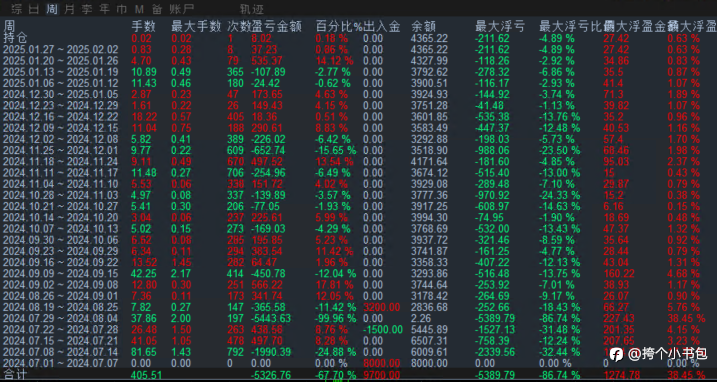
Task: Open the 币 tab
Action: click(x=122, y=9)
